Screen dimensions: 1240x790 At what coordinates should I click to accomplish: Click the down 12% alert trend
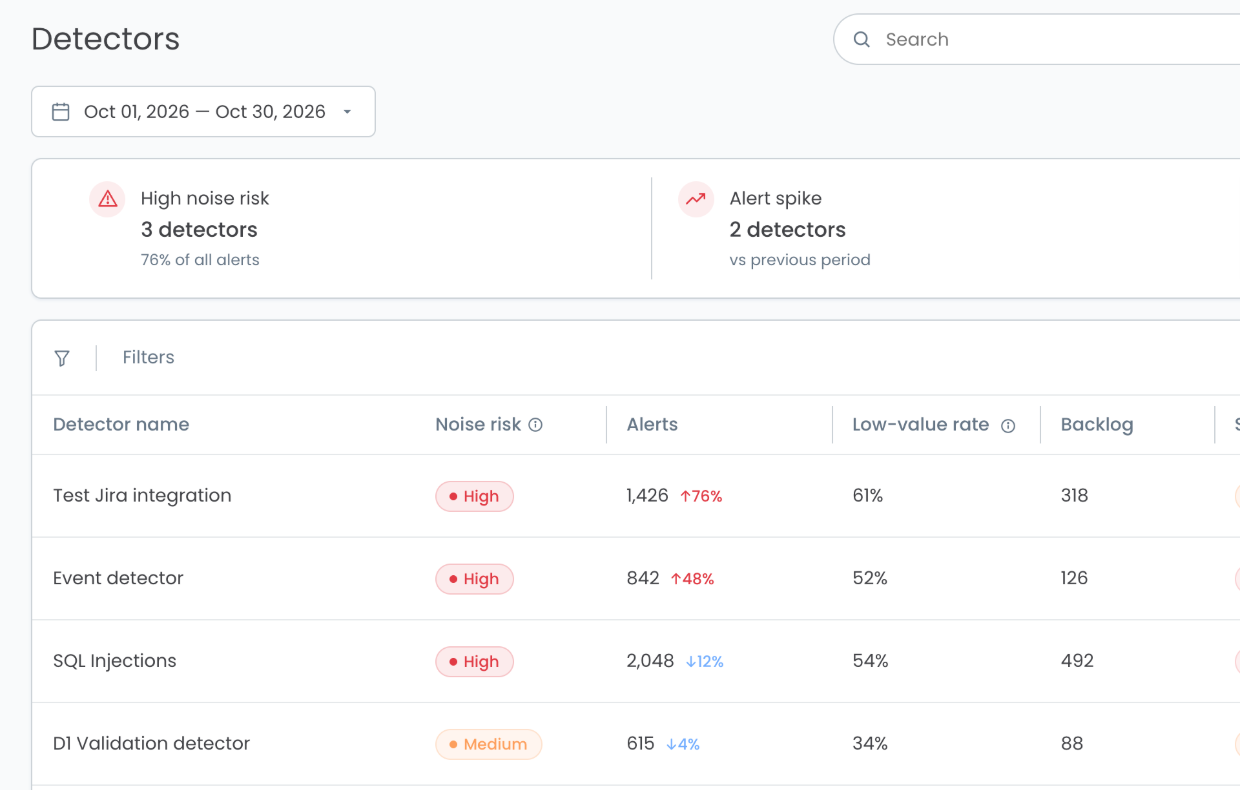click(x=705, y=662)
